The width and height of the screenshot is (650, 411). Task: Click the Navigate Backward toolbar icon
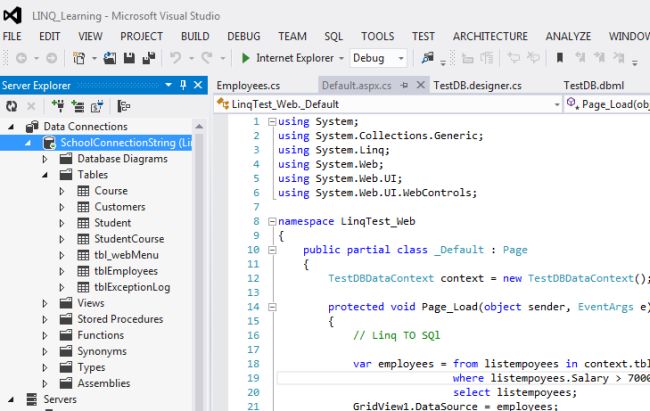(22, 58)
